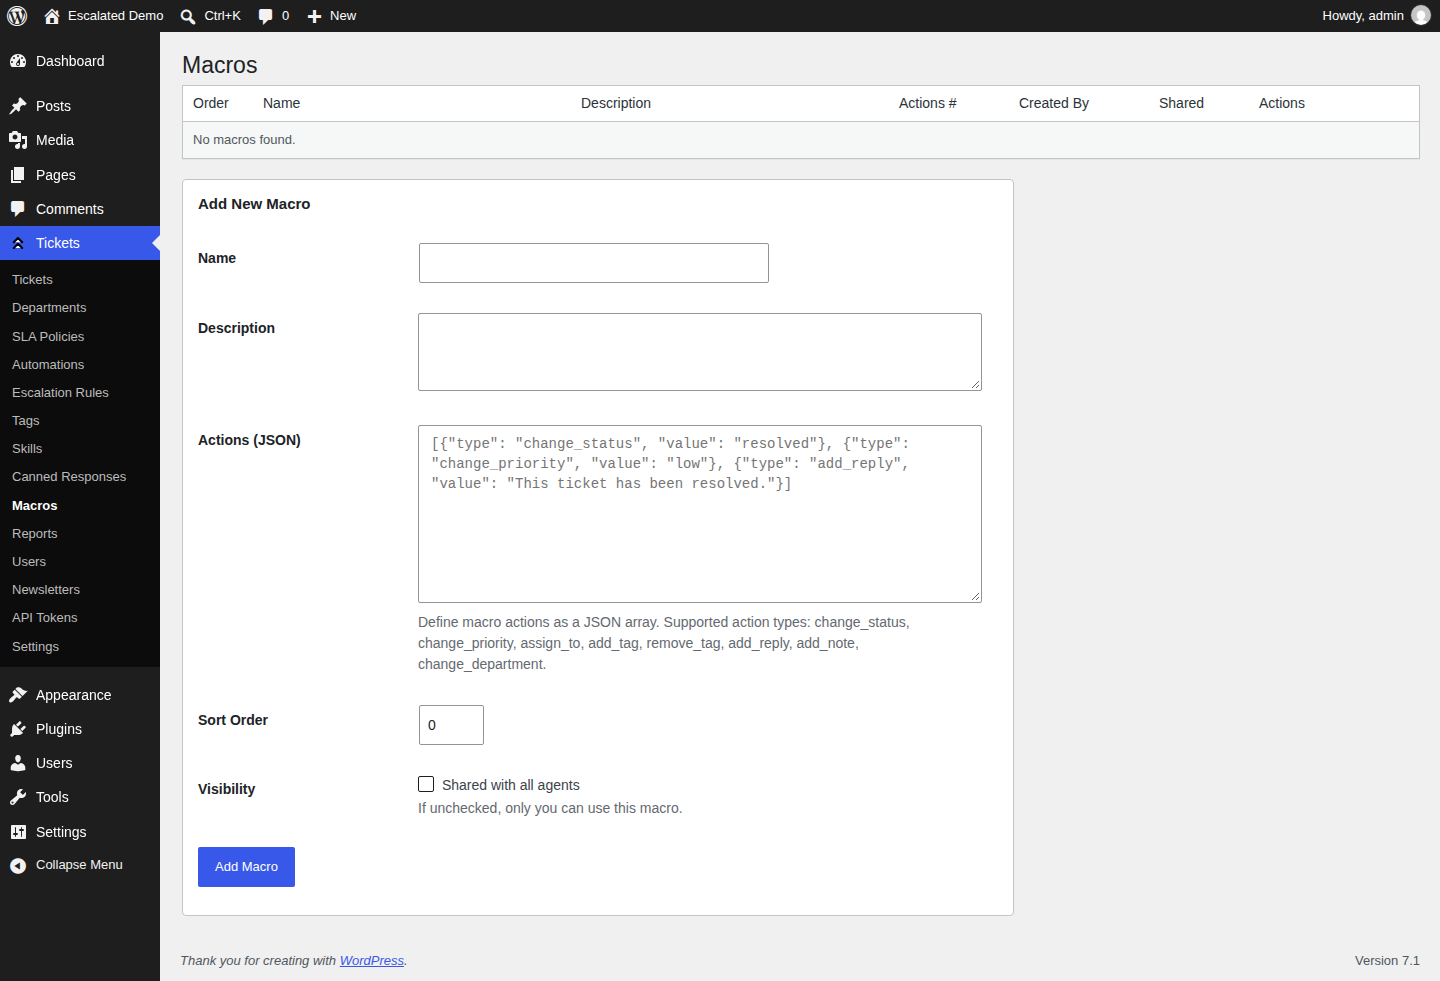Click the Comments bubble icon in sidebar
This screenshot has height=981, width=1440.
[18, 209]
